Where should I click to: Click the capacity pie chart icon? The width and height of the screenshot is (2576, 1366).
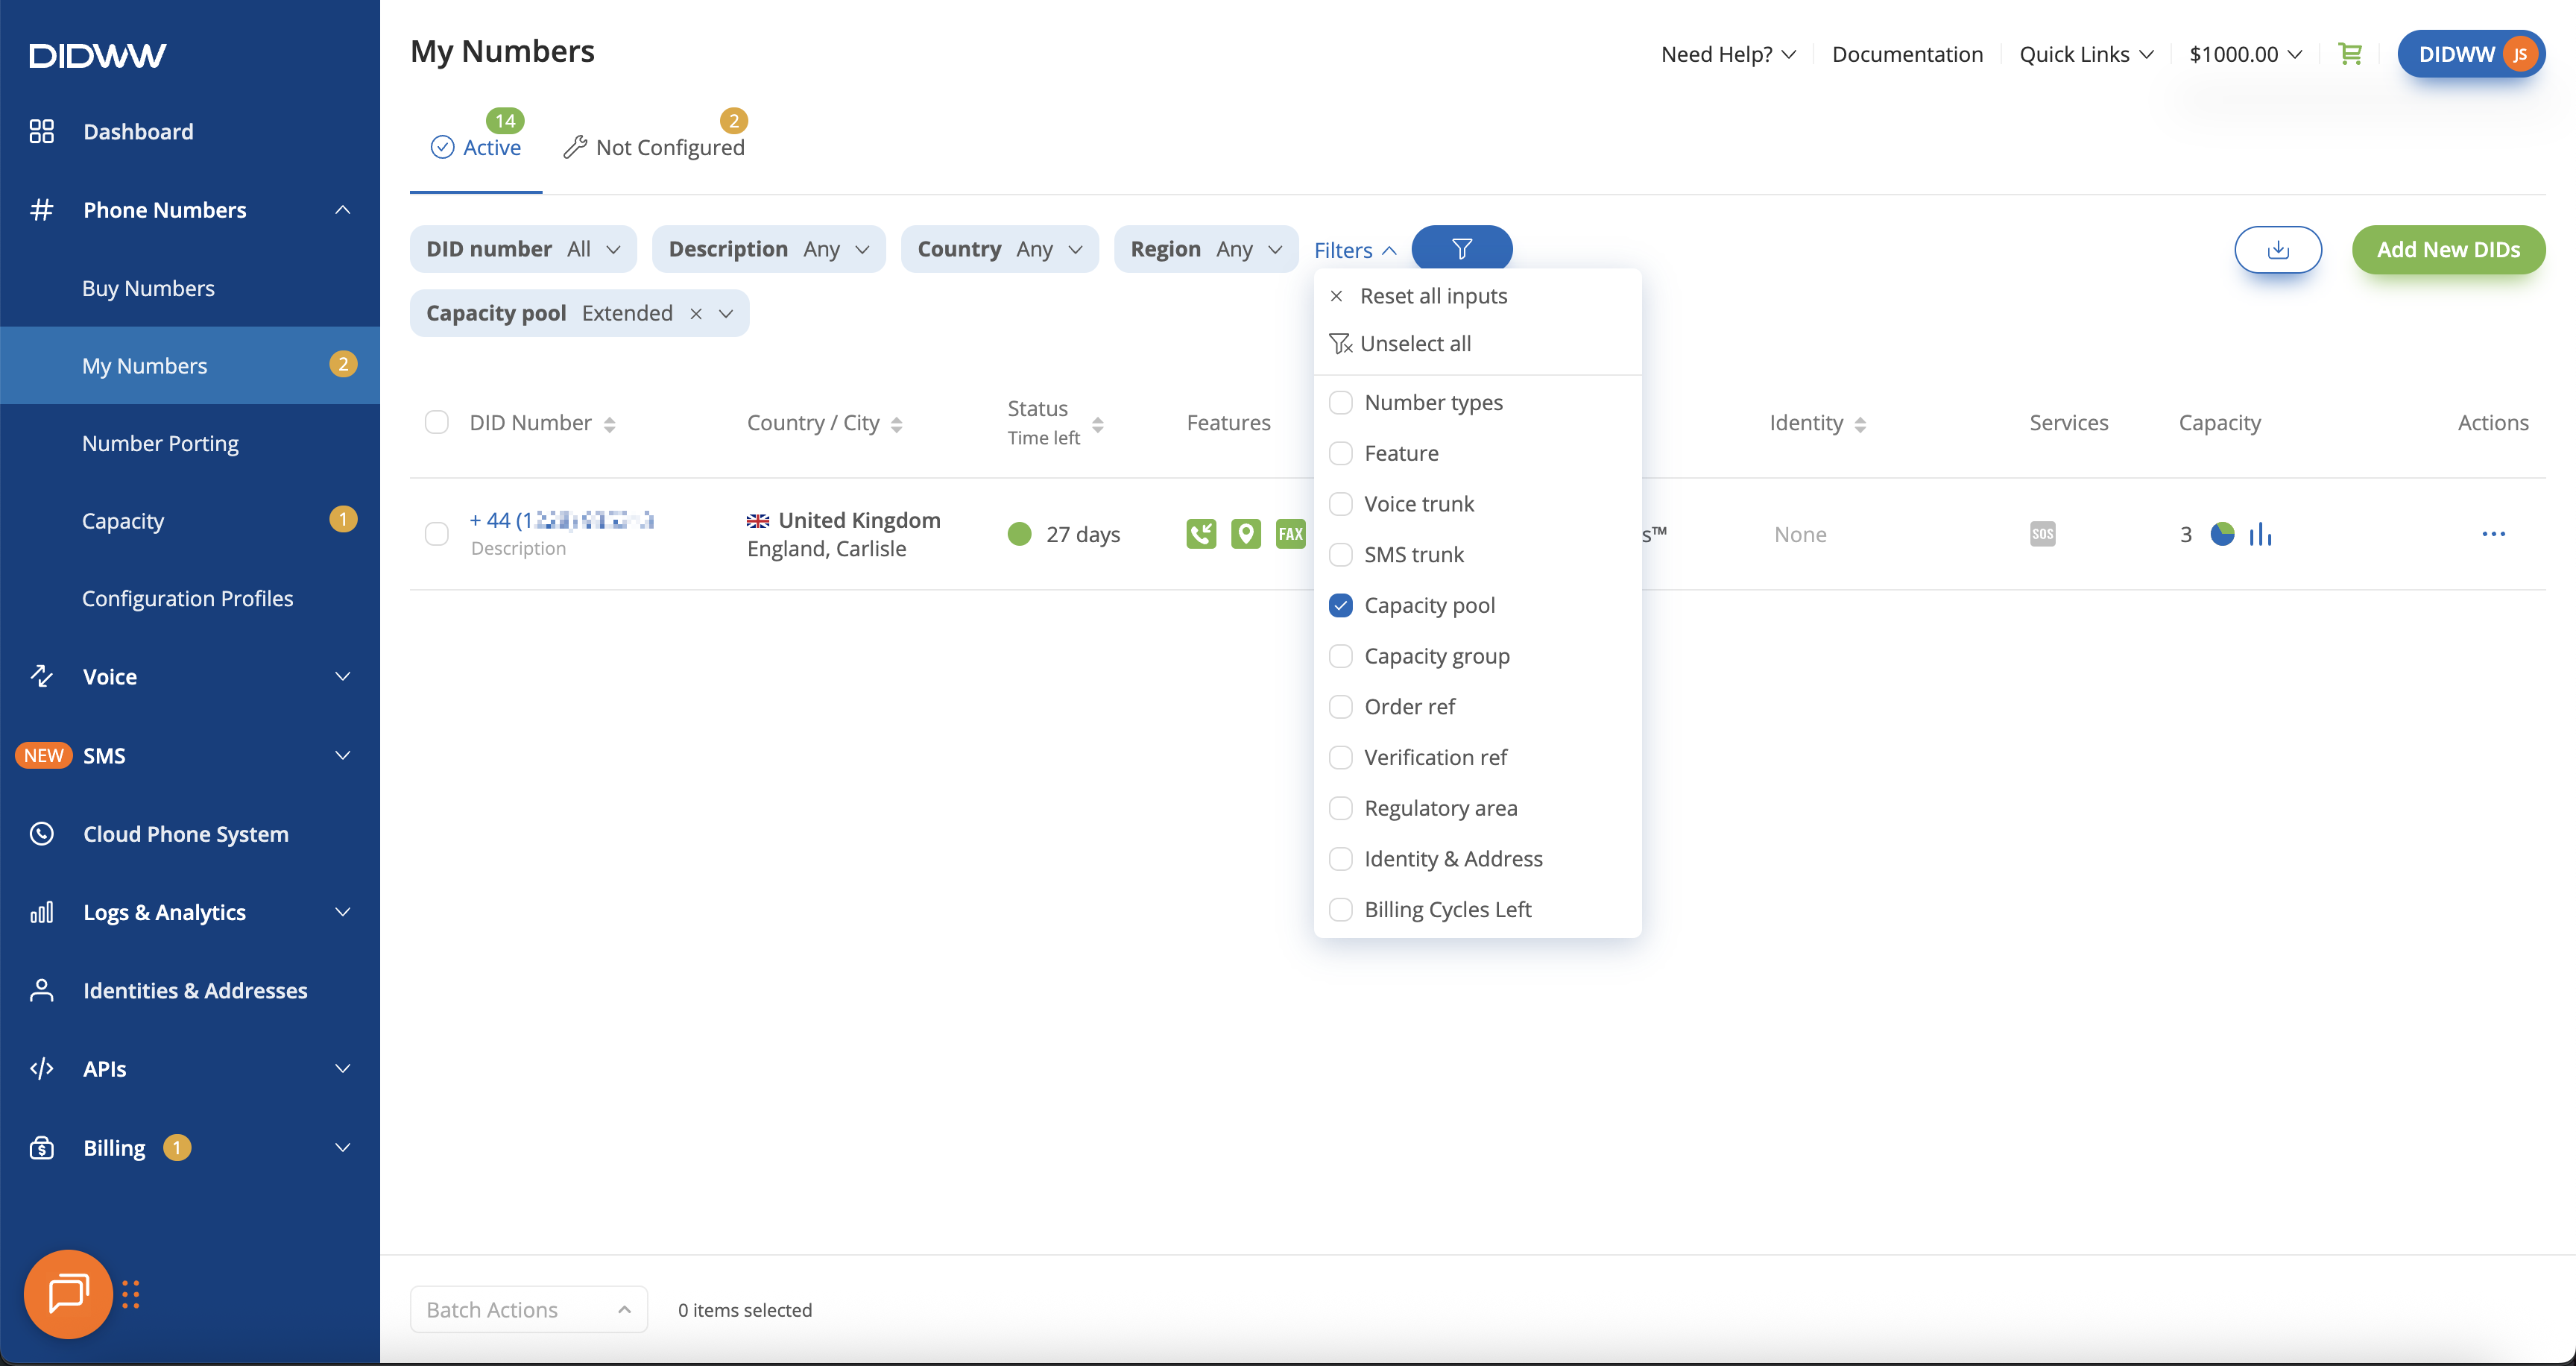pyautogui.click(x=2222, y=534)
